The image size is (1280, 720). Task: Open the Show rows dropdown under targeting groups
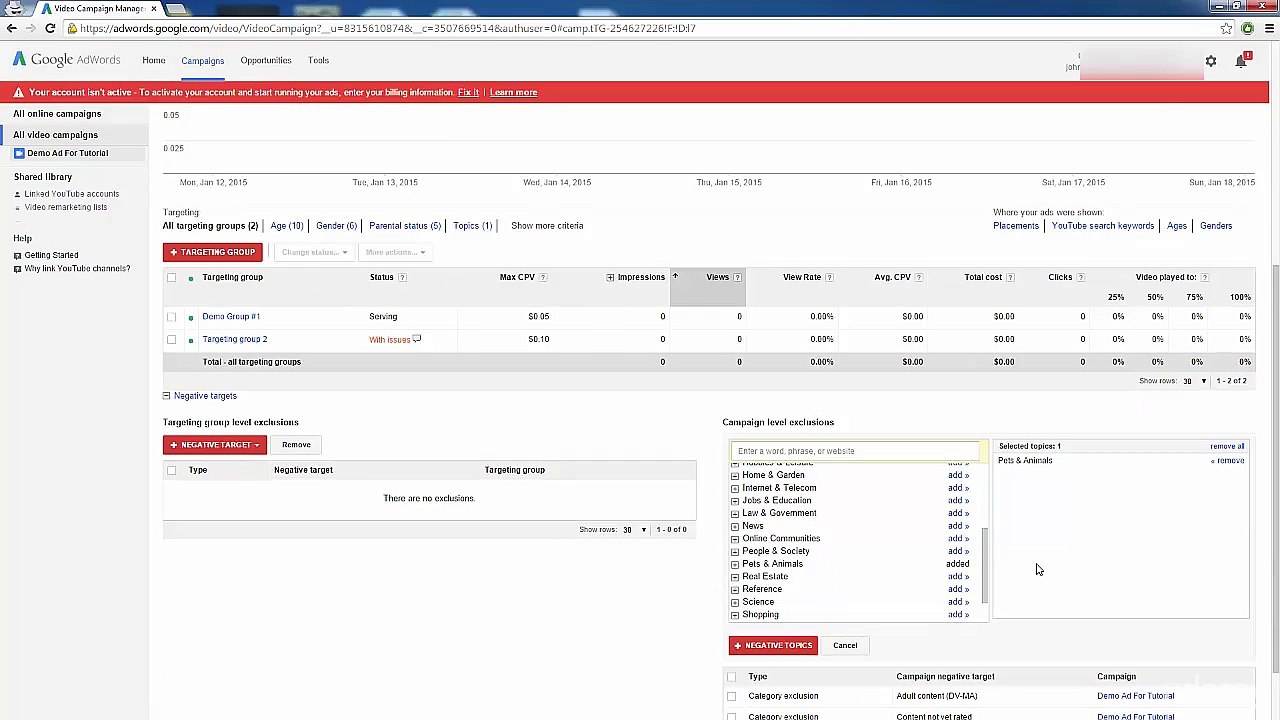(1194, 381)
